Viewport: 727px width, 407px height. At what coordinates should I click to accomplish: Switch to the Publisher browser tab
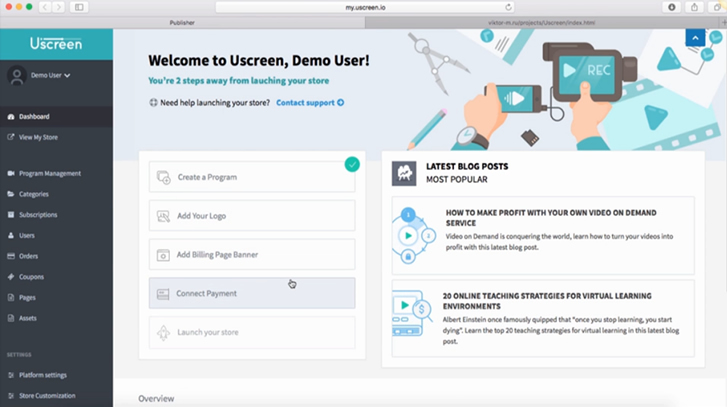tap(182, 22)
